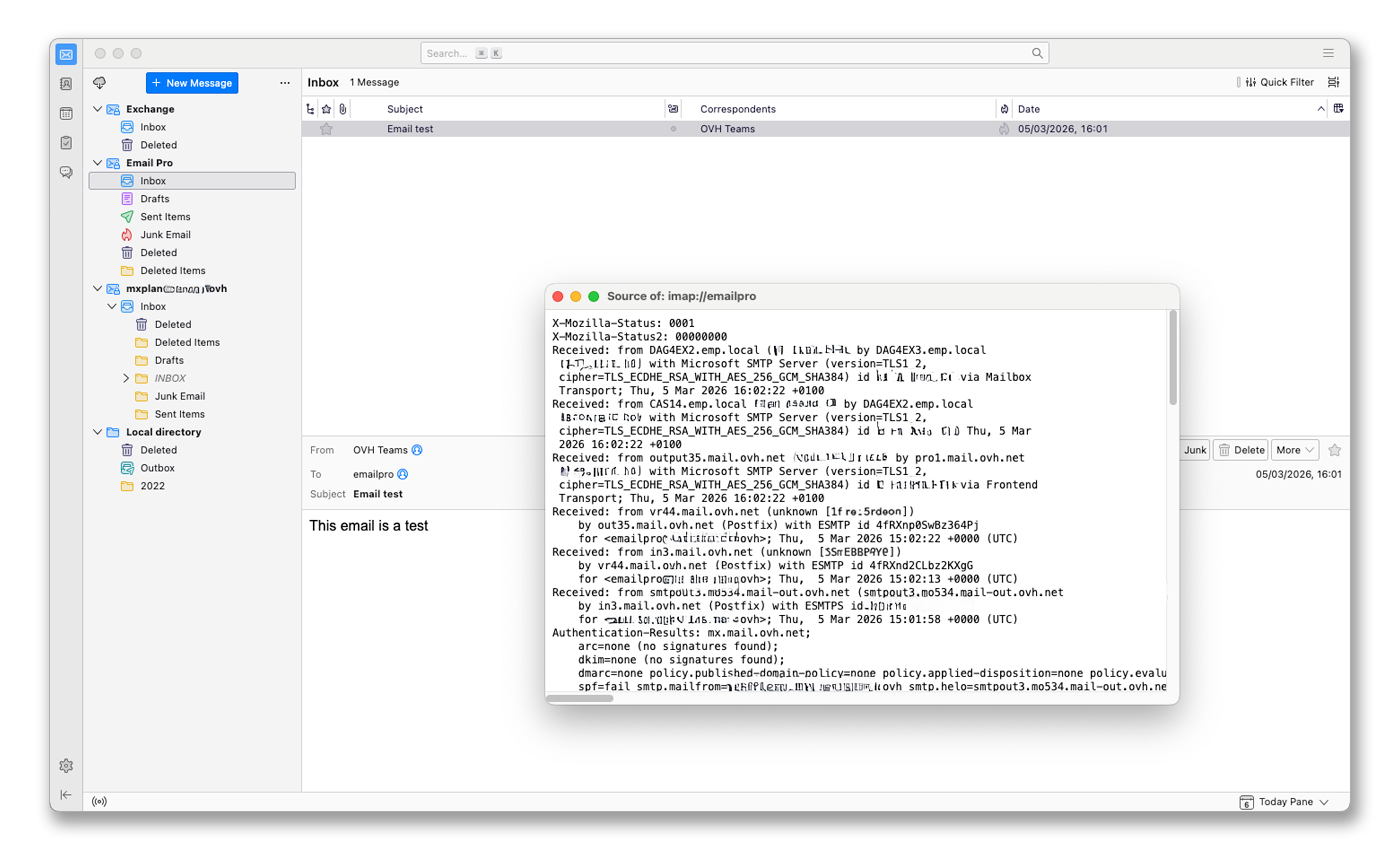
Task: Star the message in the reading pane
Action: click(x=1336, y=450)
